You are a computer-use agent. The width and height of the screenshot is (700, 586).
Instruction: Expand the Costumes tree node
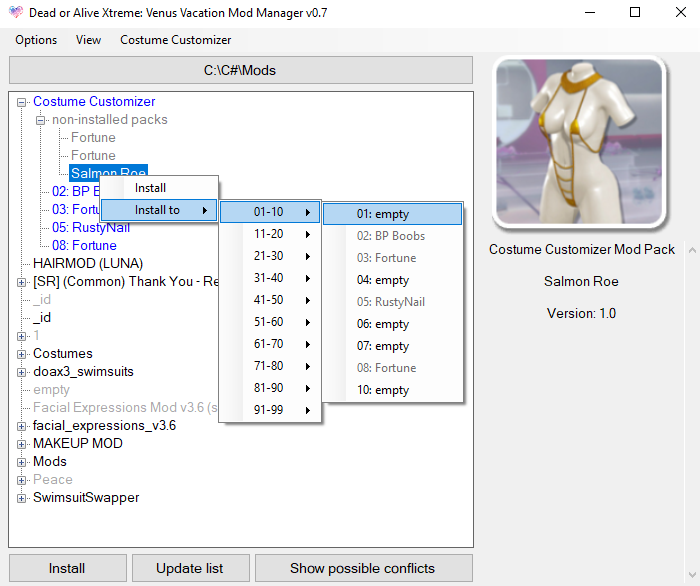point(21,354)
